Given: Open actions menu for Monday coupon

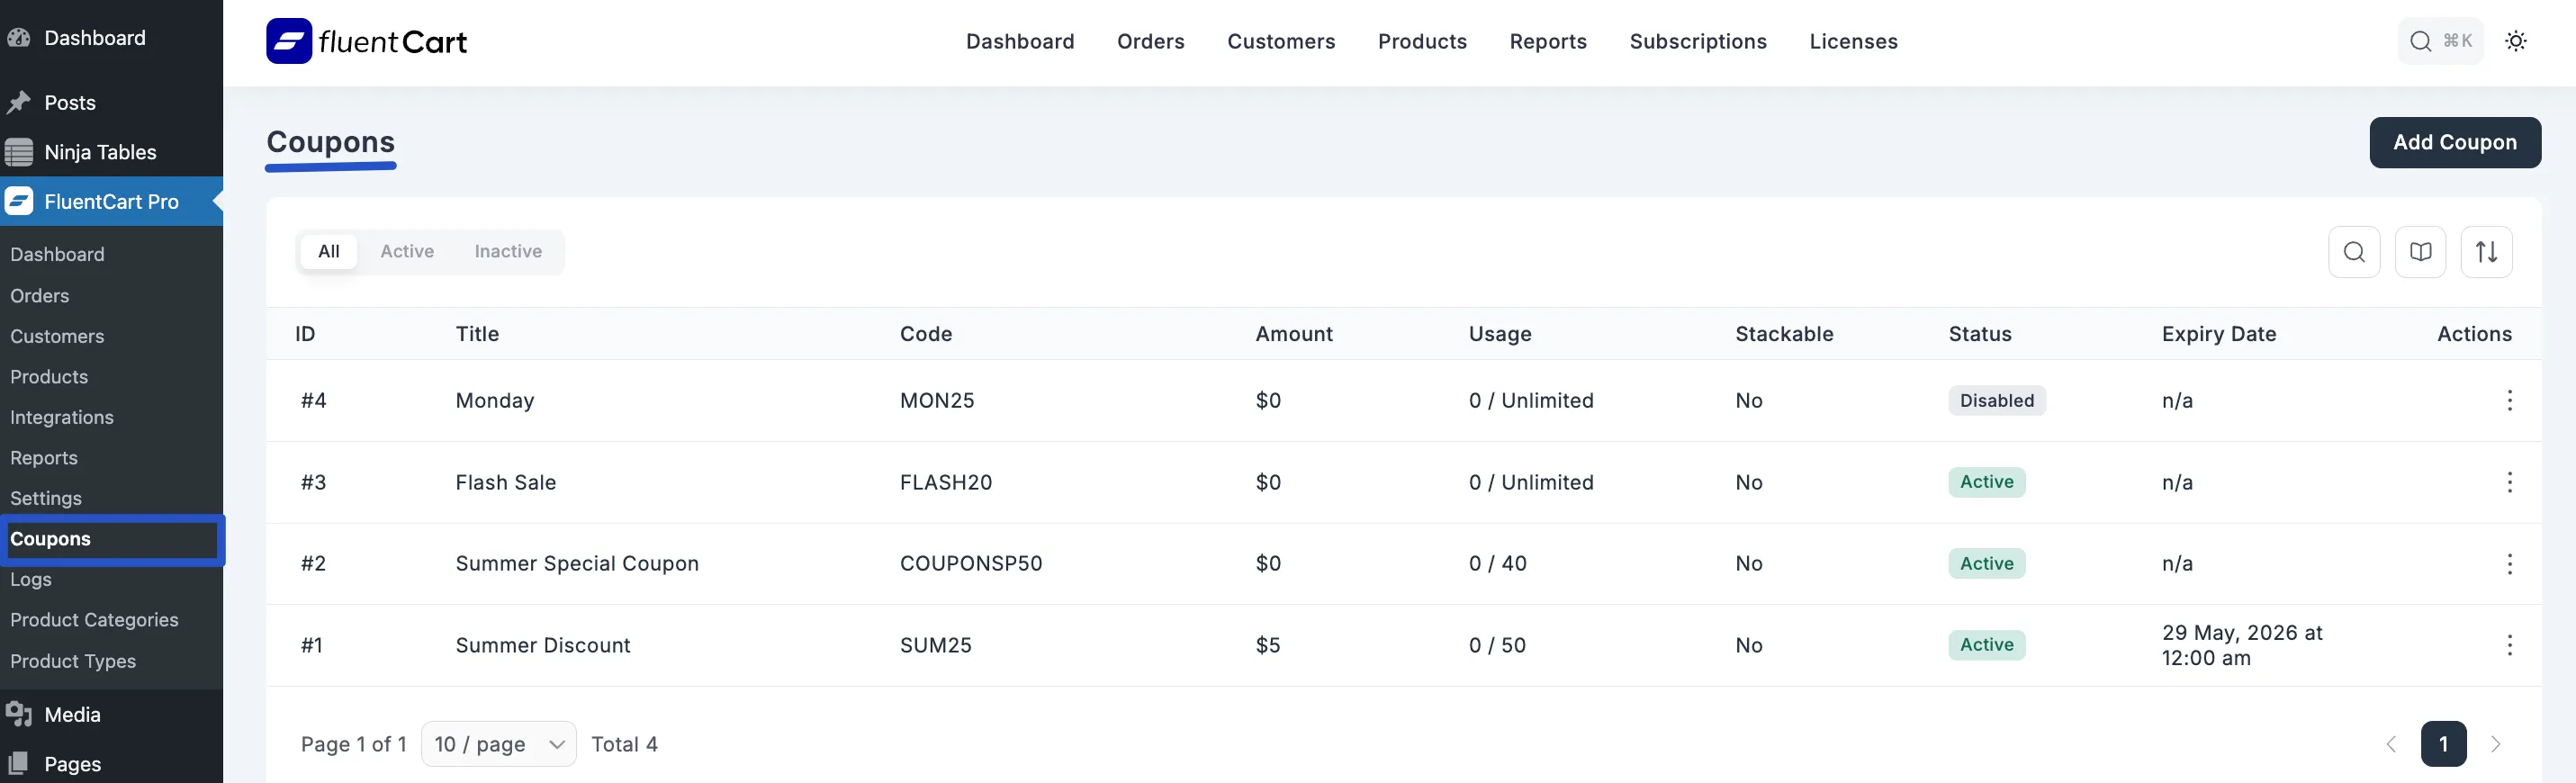Looking at the screenshot, I should pyautogui.click(x=2508, y=401).
